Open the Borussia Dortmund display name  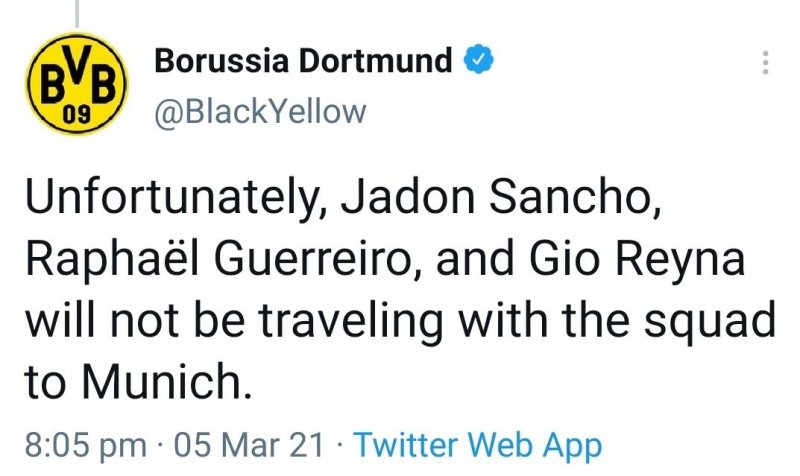[x=304, y=61]
